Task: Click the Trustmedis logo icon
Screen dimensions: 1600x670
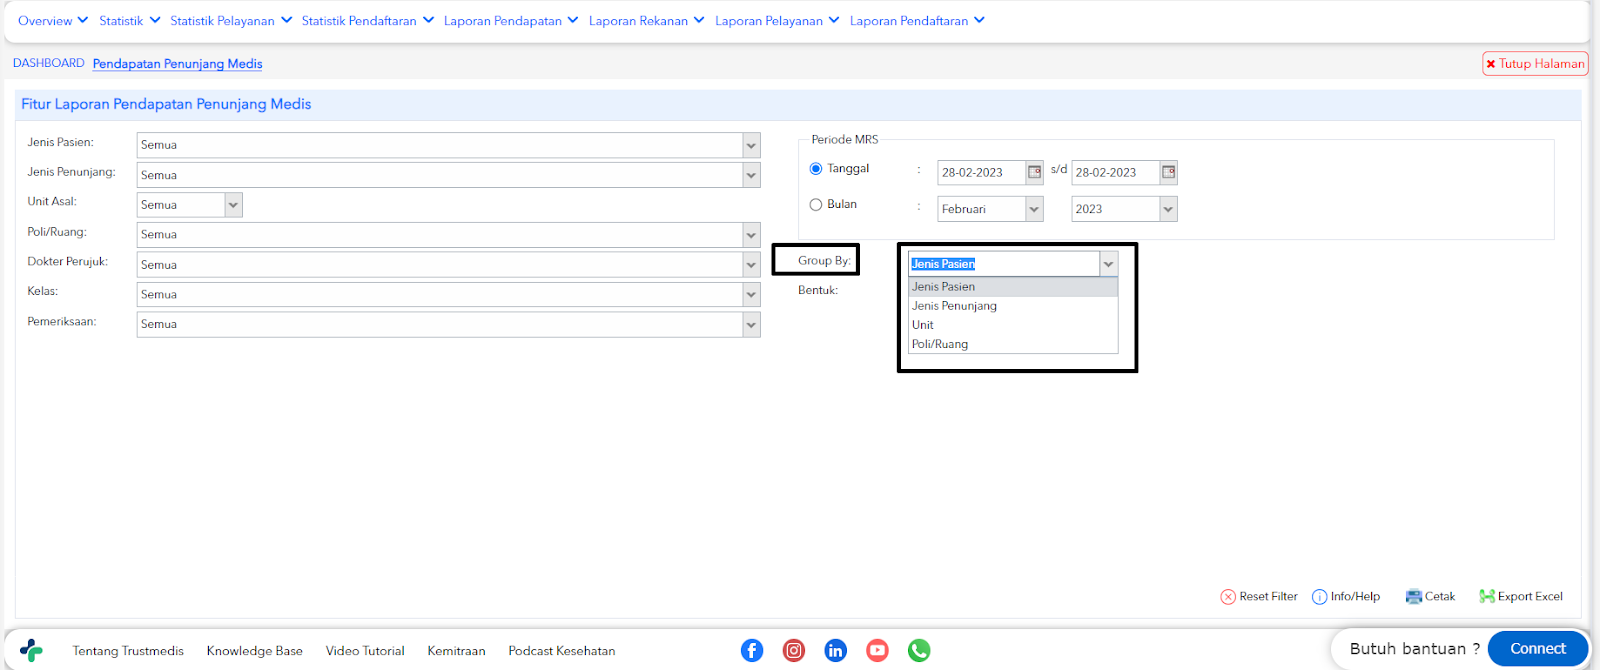Action: [x=31, y=651]
